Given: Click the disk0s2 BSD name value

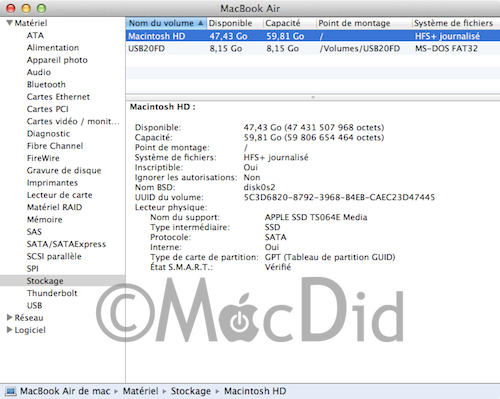Looking at the screenshot, I should 259,187.
